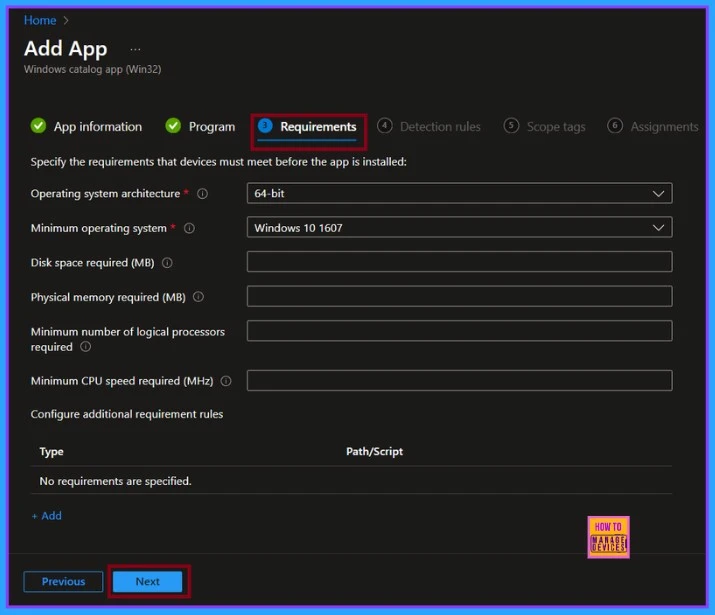Screen dimensions: 715x615
Task: Click info icon for Minimum CPU speed
Action: (226, 381)
